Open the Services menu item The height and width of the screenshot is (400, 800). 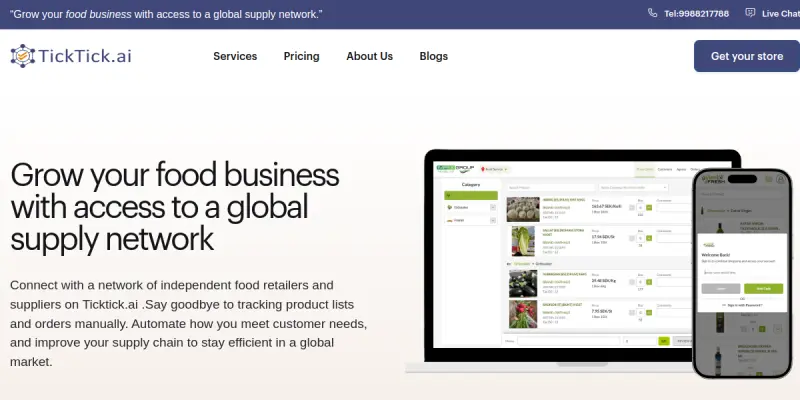tap(235, 56)
